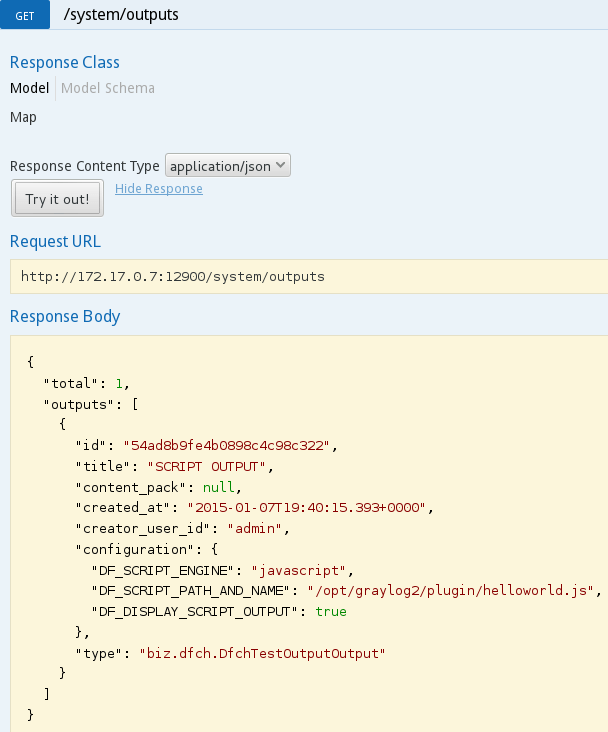The width and height of the screenshot is (608, 732).
Task: Click the output id value 54ad8b9fe4b0898c4c98c322
Action: click(x=231, y=445)
